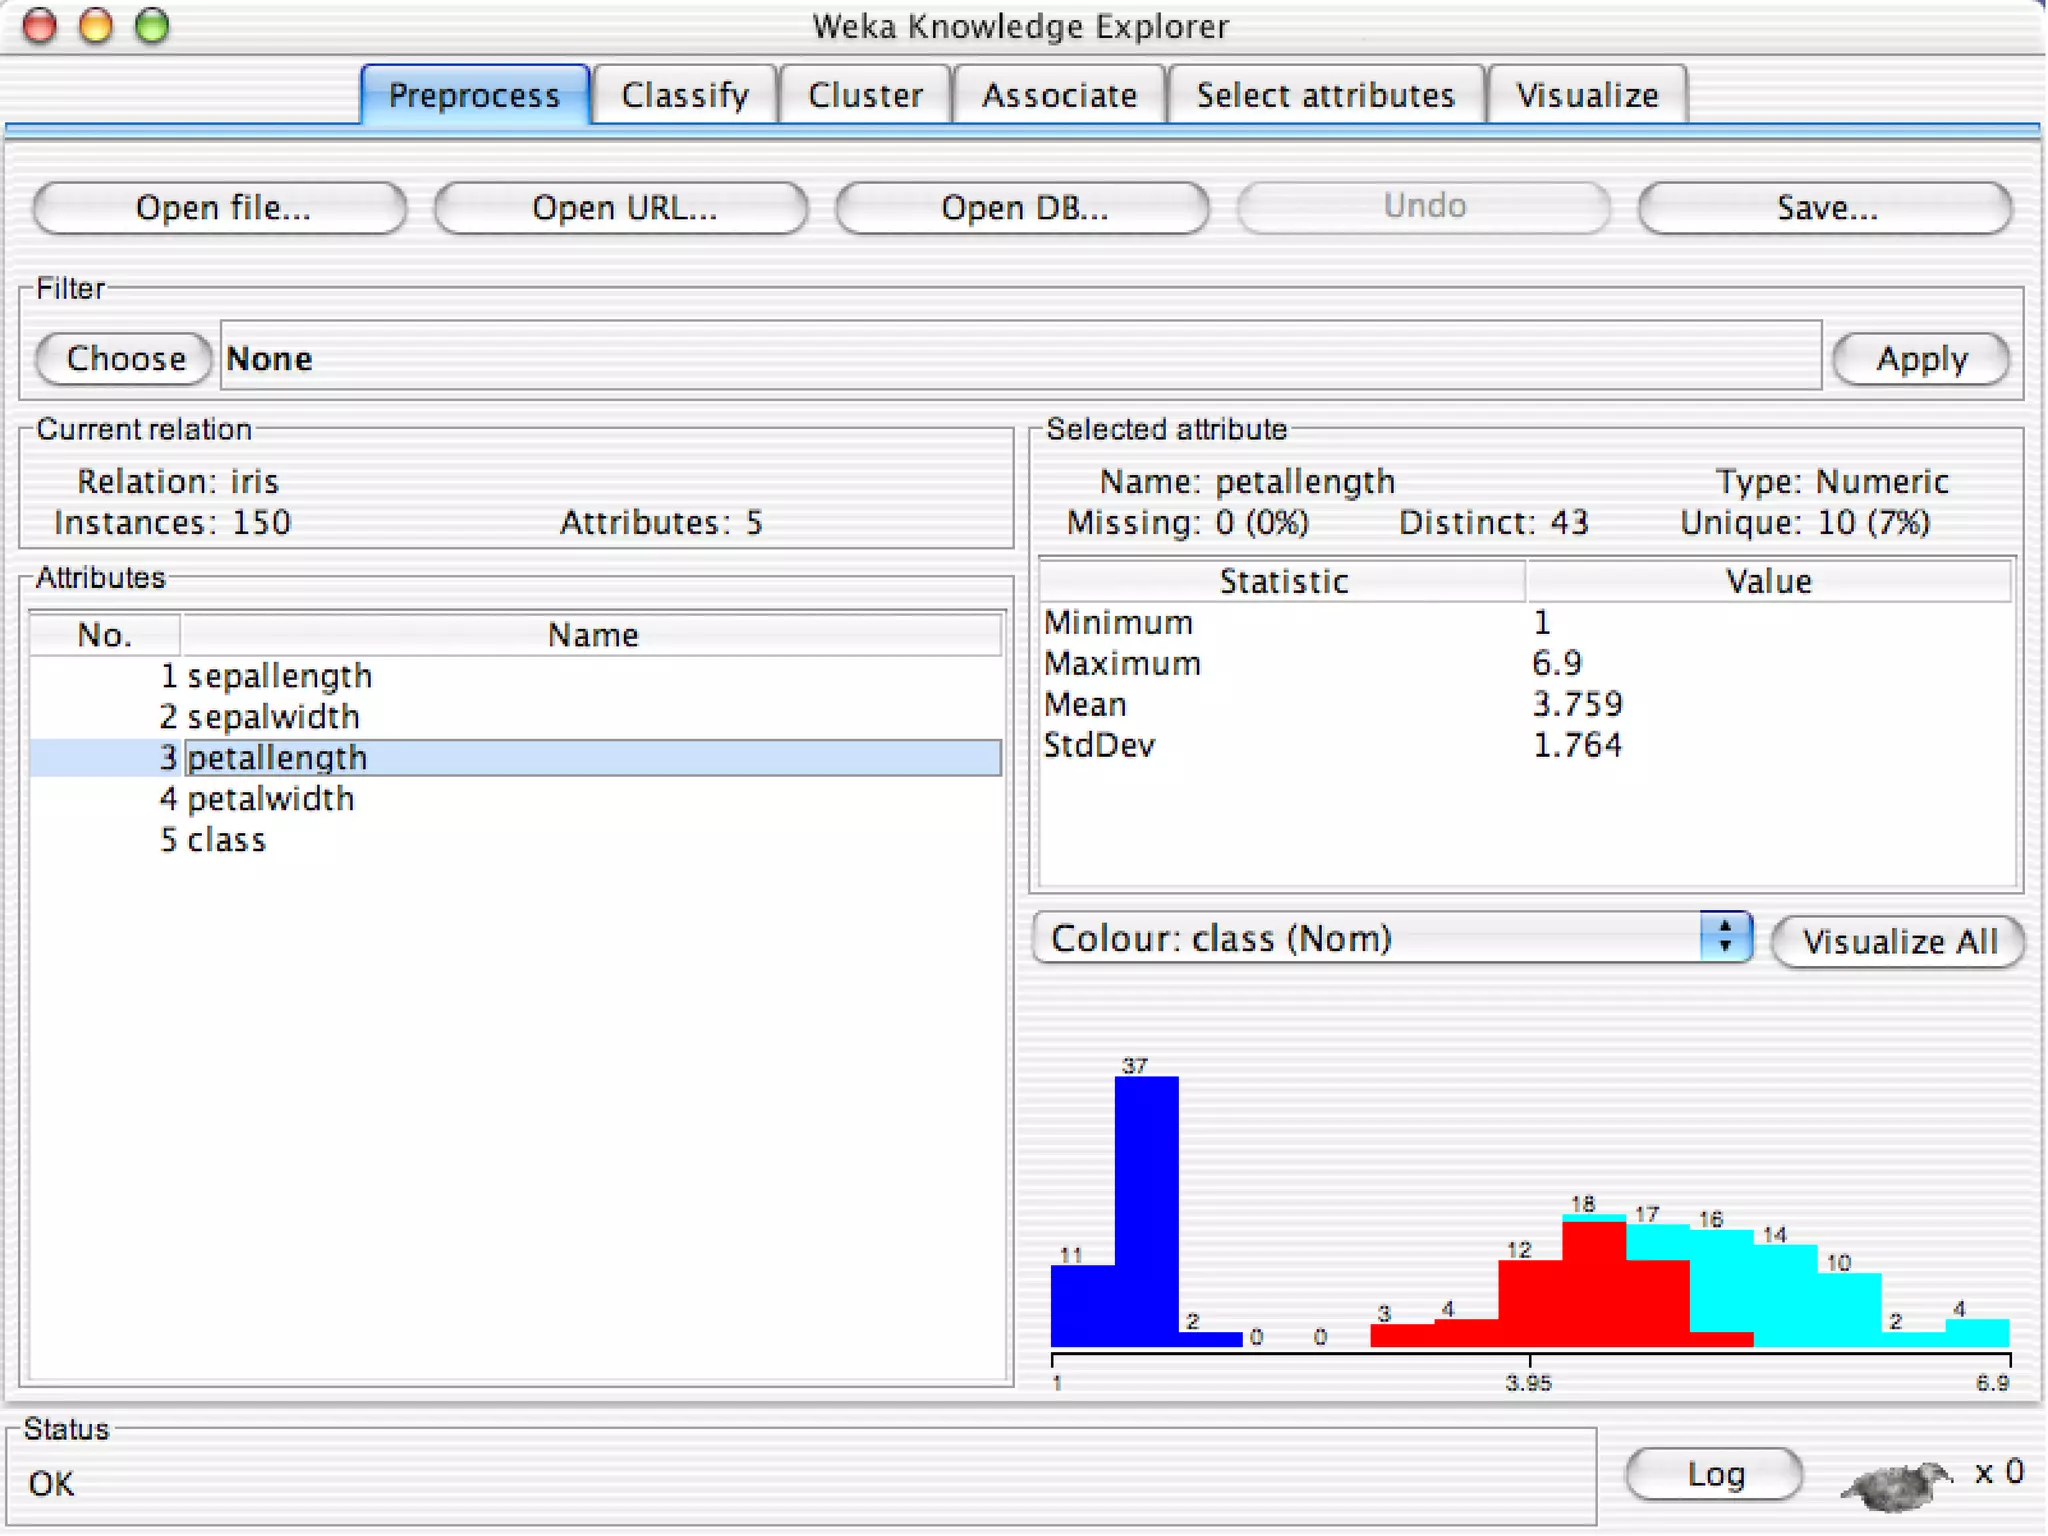Go to the Associate tab
This screenshot has height=1536, width=2048.
(x=1059, y=95)
